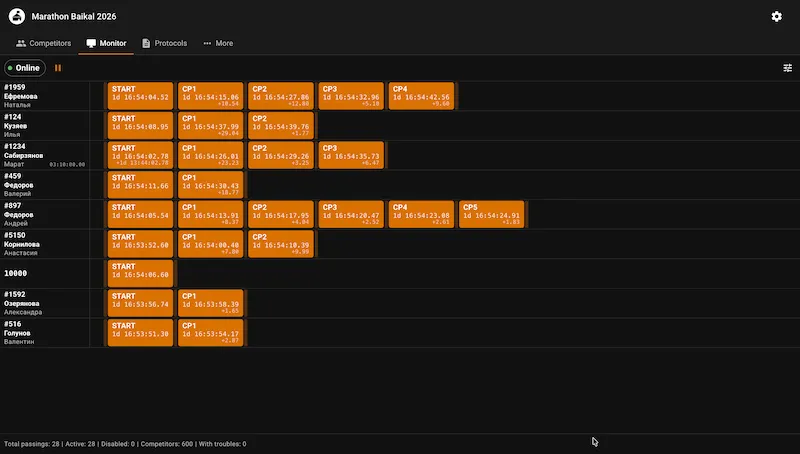Click Marathon Baikal 2026 title
This screenshot has width=800, height=454.
[x=74, y=16]
